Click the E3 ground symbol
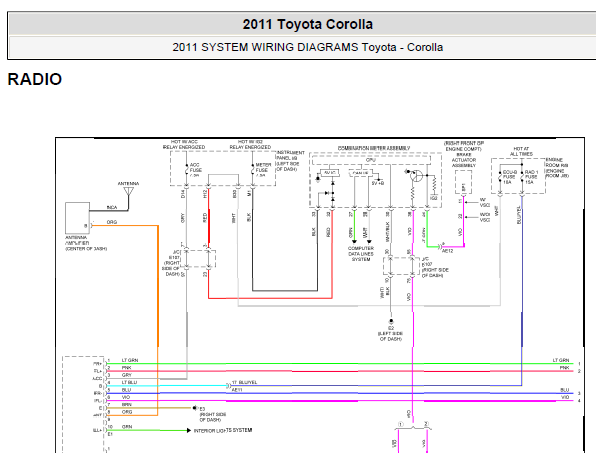 (195, 408)
